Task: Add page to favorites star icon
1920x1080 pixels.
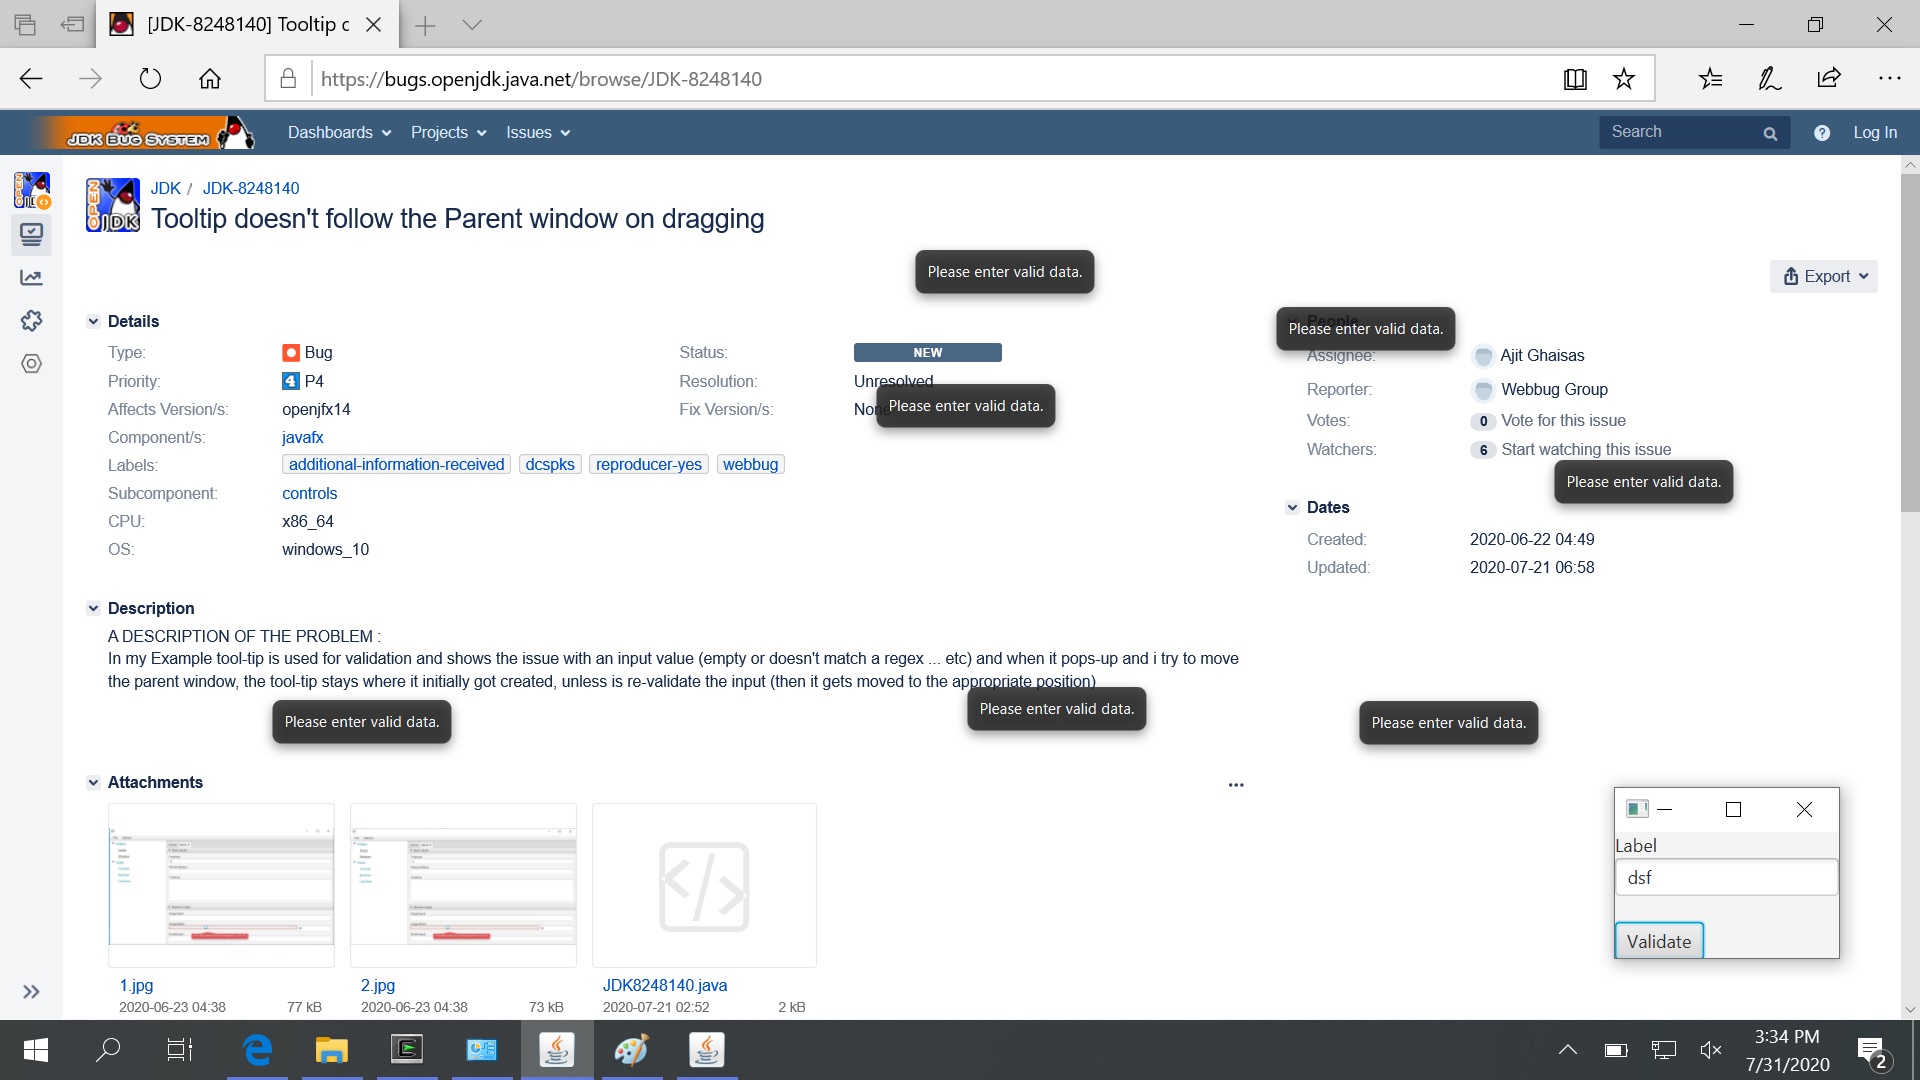Action: [x=1624, y=79]
